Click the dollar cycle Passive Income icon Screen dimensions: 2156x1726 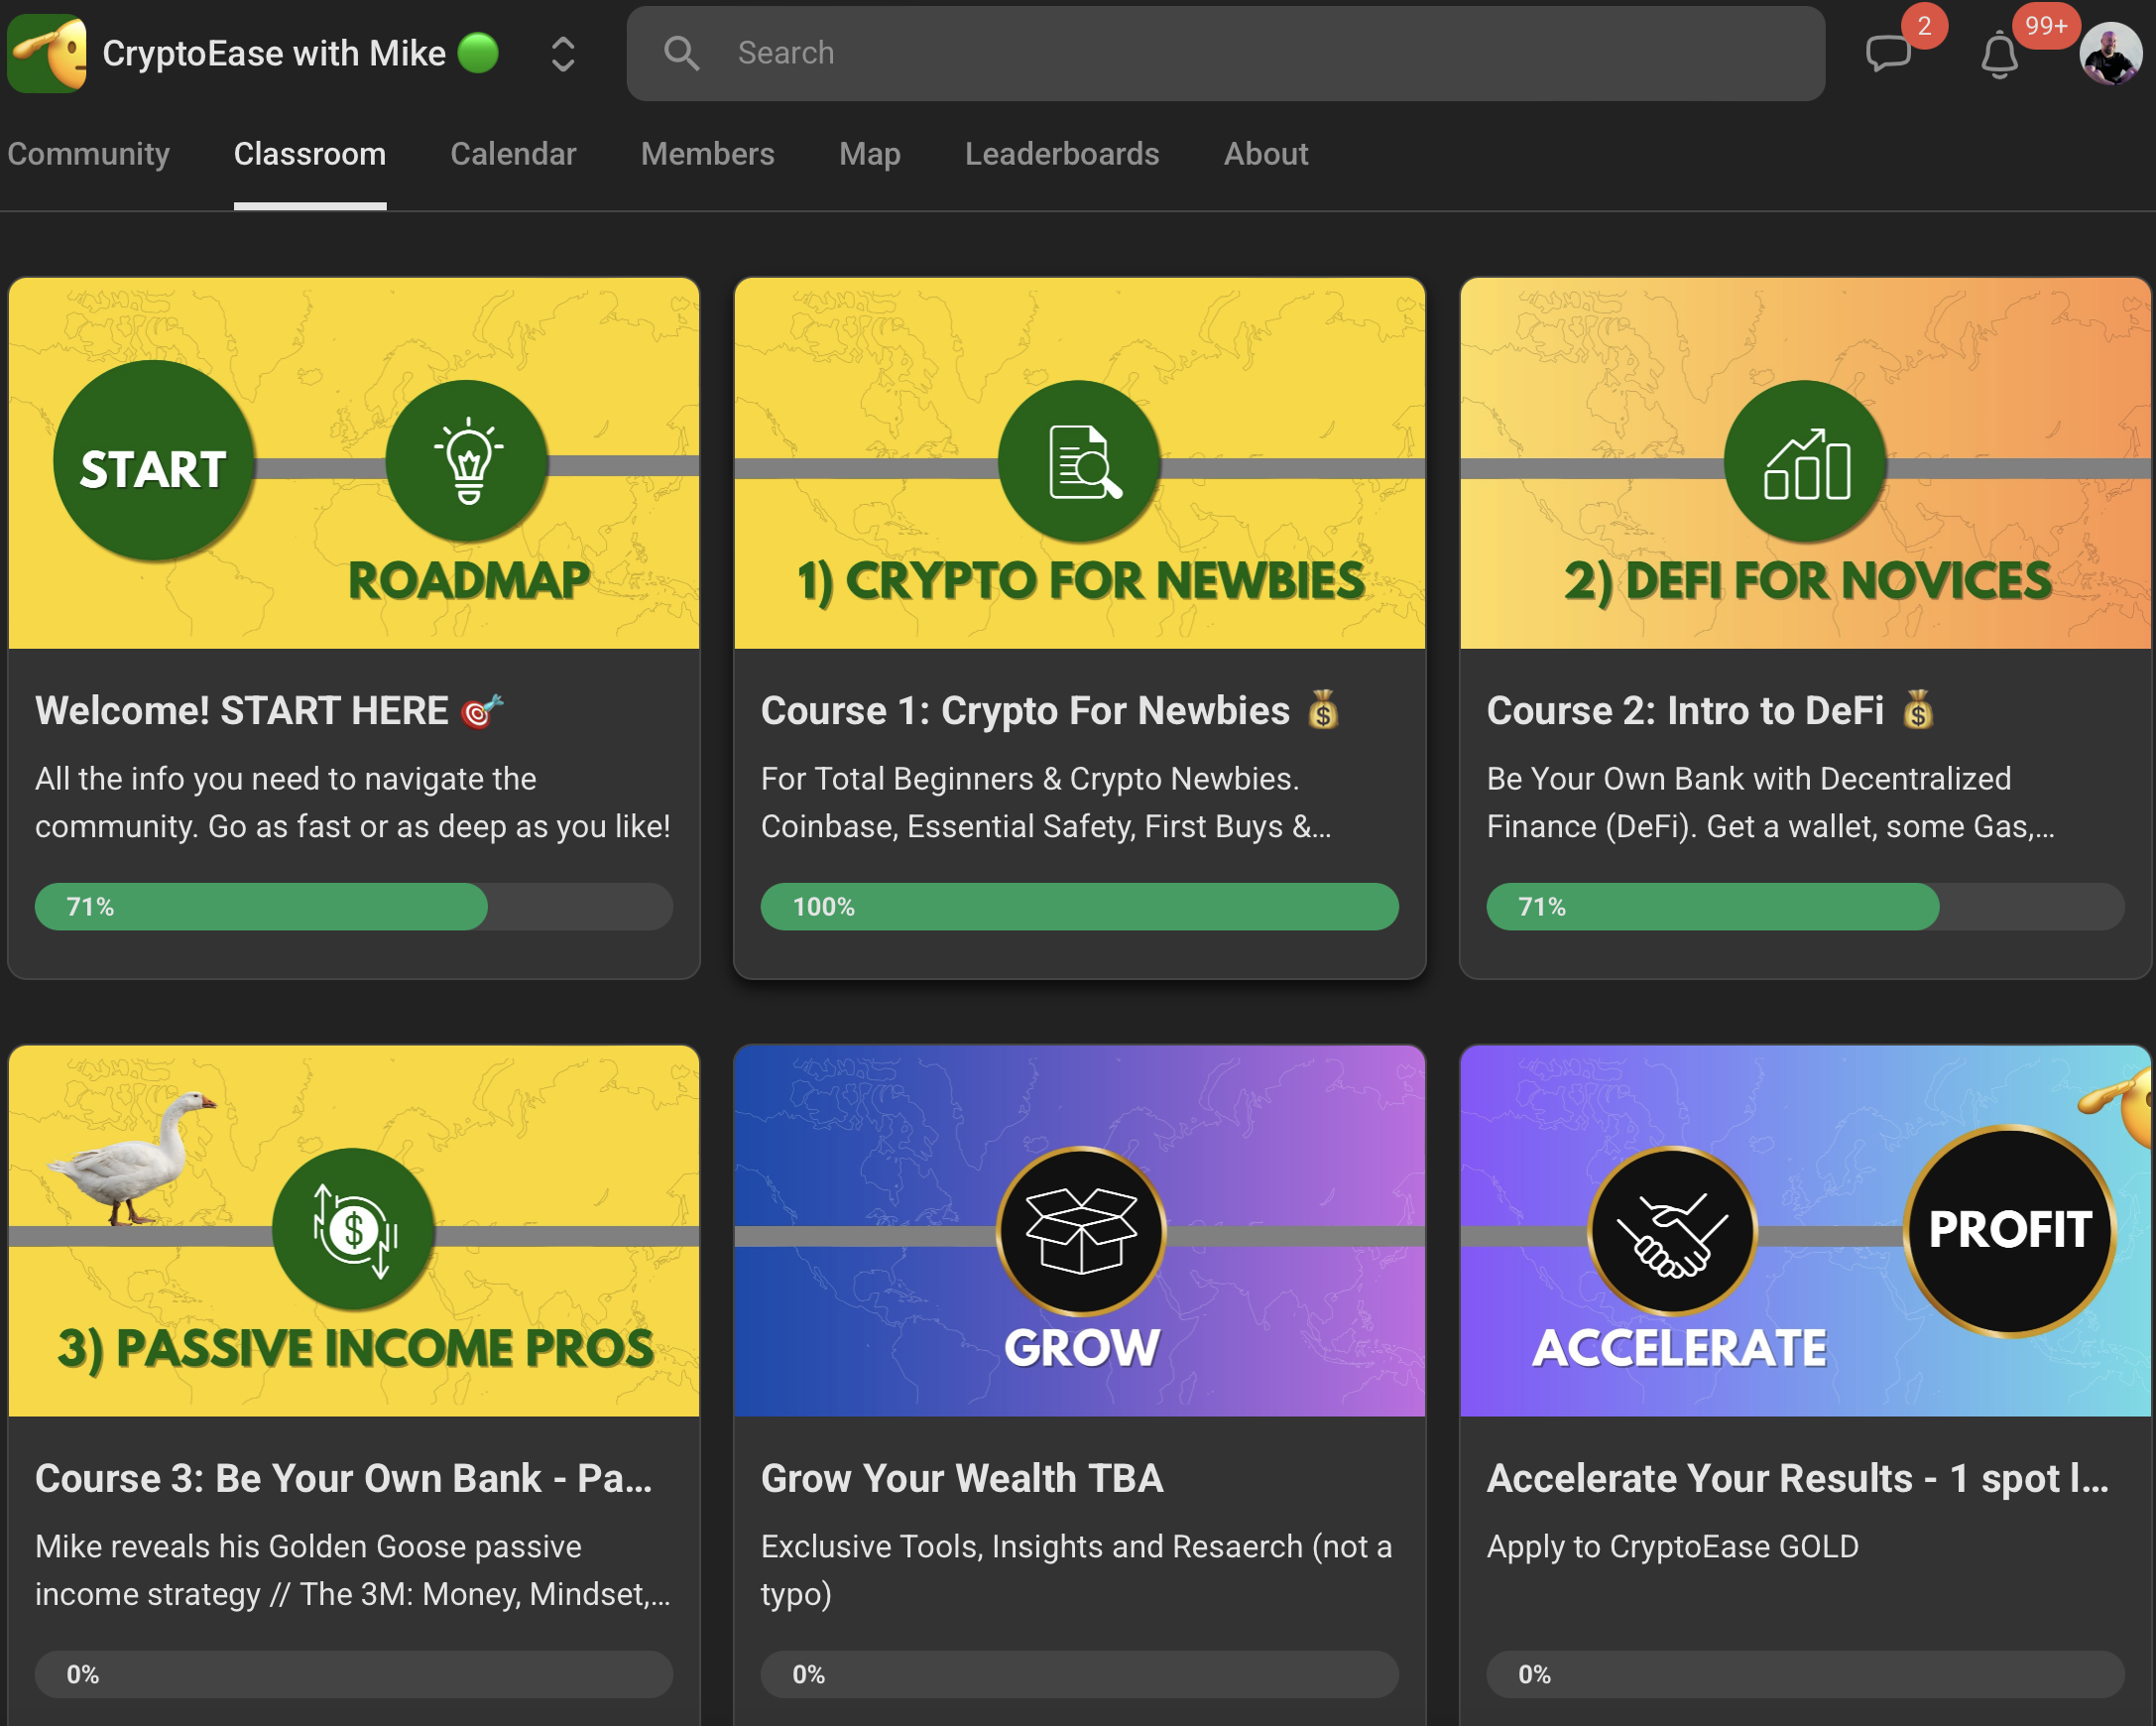[x=354, y=1230]
